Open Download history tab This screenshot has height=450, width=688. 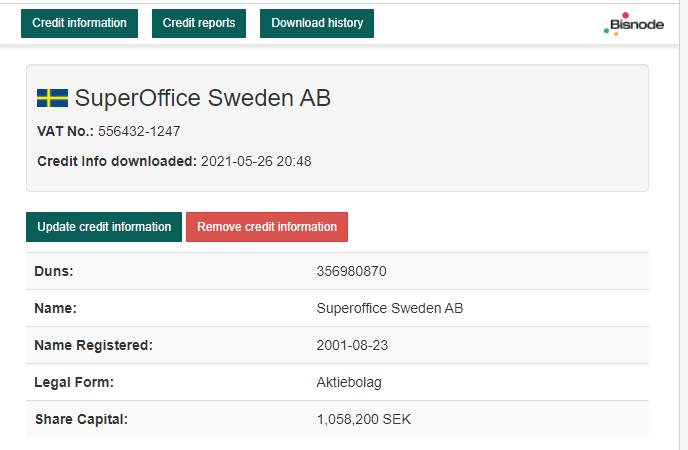point(317,23)
